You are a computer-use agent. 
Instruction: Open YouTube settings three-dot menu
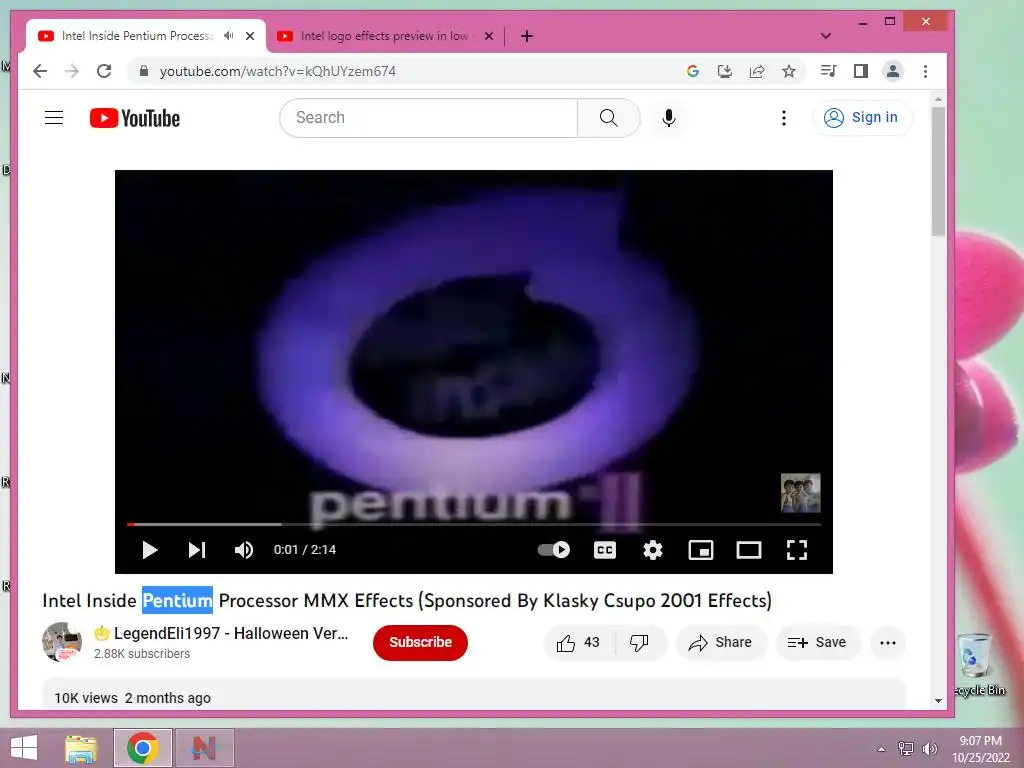coord(784,118)
